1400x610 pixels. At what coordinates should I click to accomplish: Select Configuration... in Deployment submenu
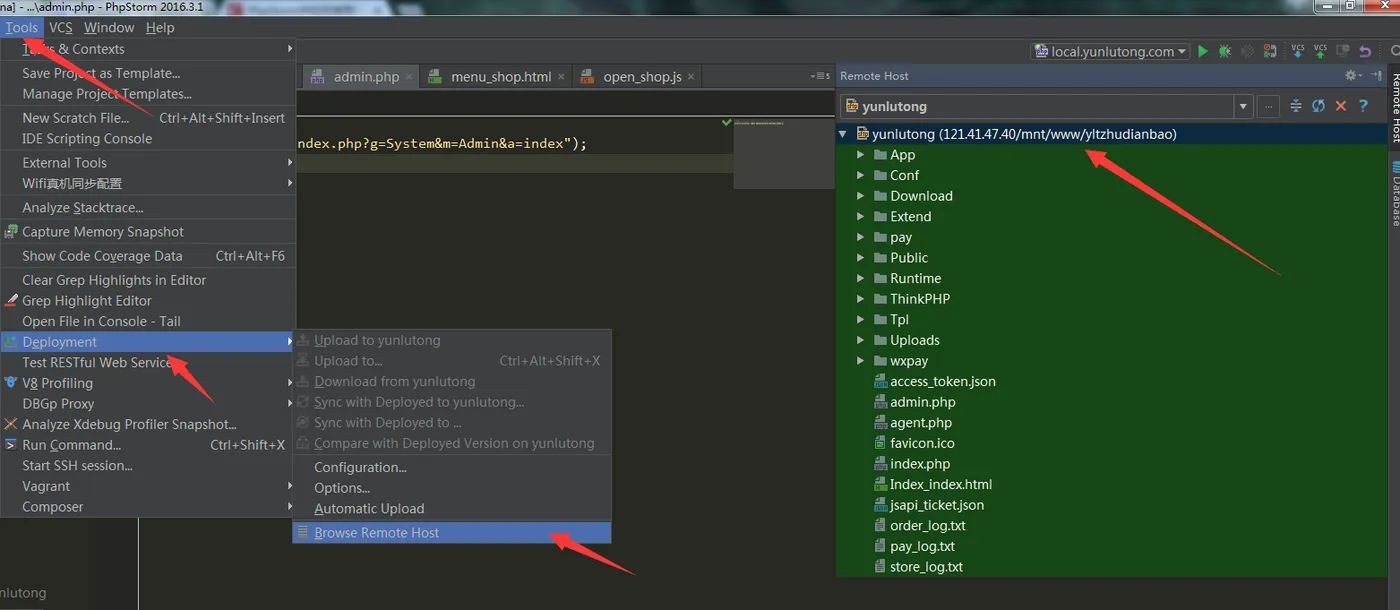452,467
